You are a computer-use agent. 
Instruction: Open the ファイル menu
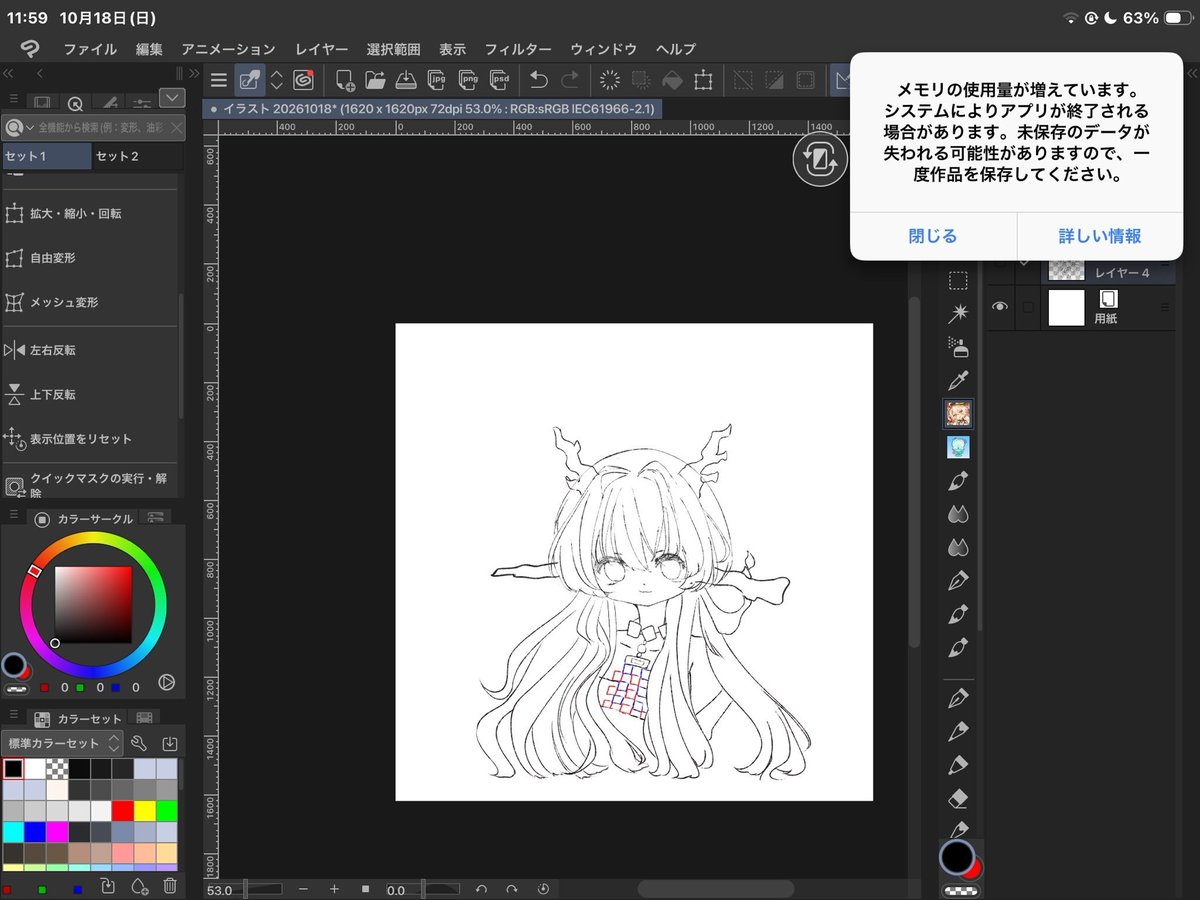(x=90, y=49)
